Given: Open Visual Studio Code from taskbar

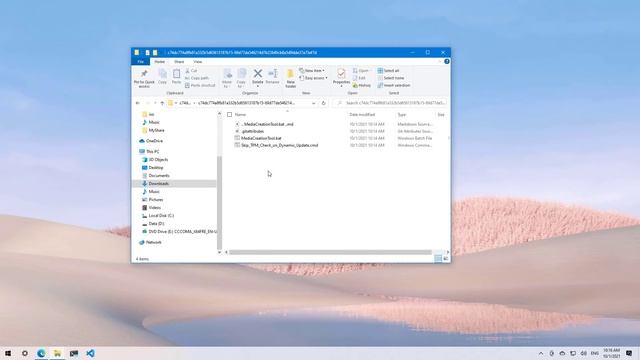Looking at the screenshot, I should pos(90,353).
